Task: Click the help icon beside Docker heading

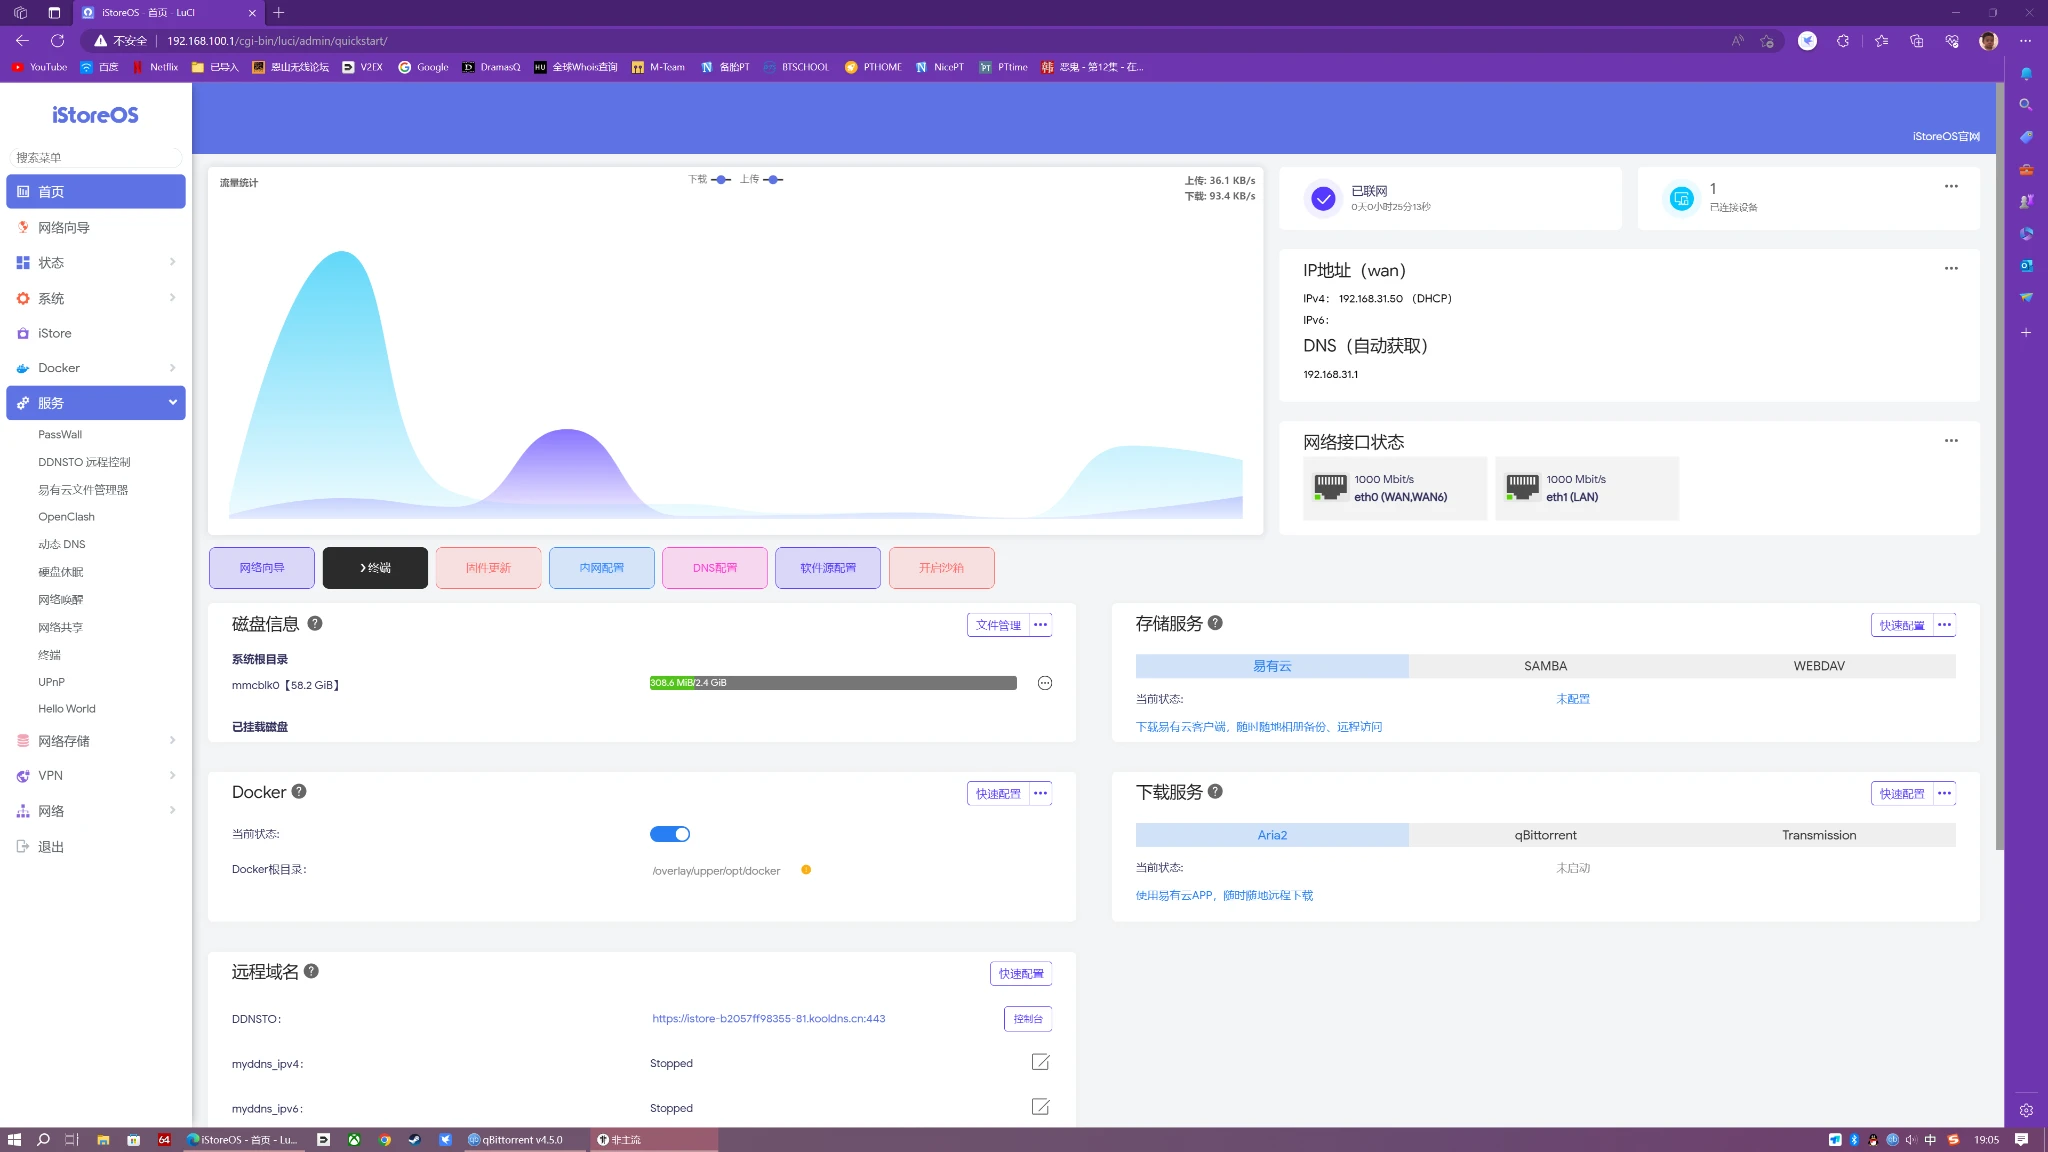Action: click(x=299, y=792)
